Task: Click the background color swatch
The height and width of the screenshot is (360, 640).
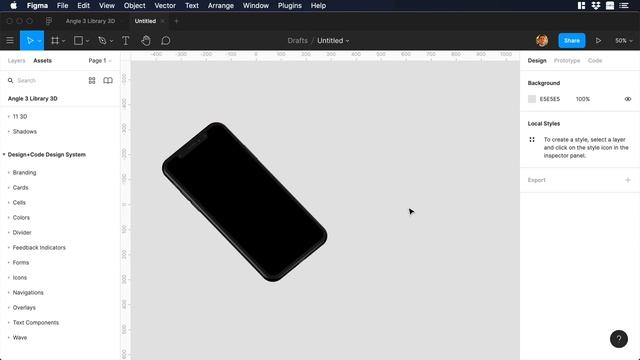Action: pyautogui.click(x=532, y=99)
